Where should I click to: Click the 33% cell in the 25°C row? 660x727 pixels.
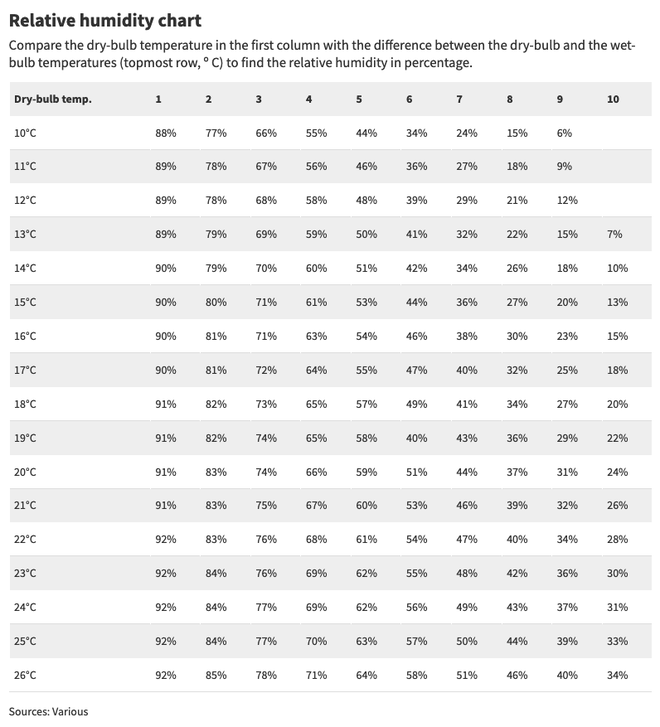(617, 641)
